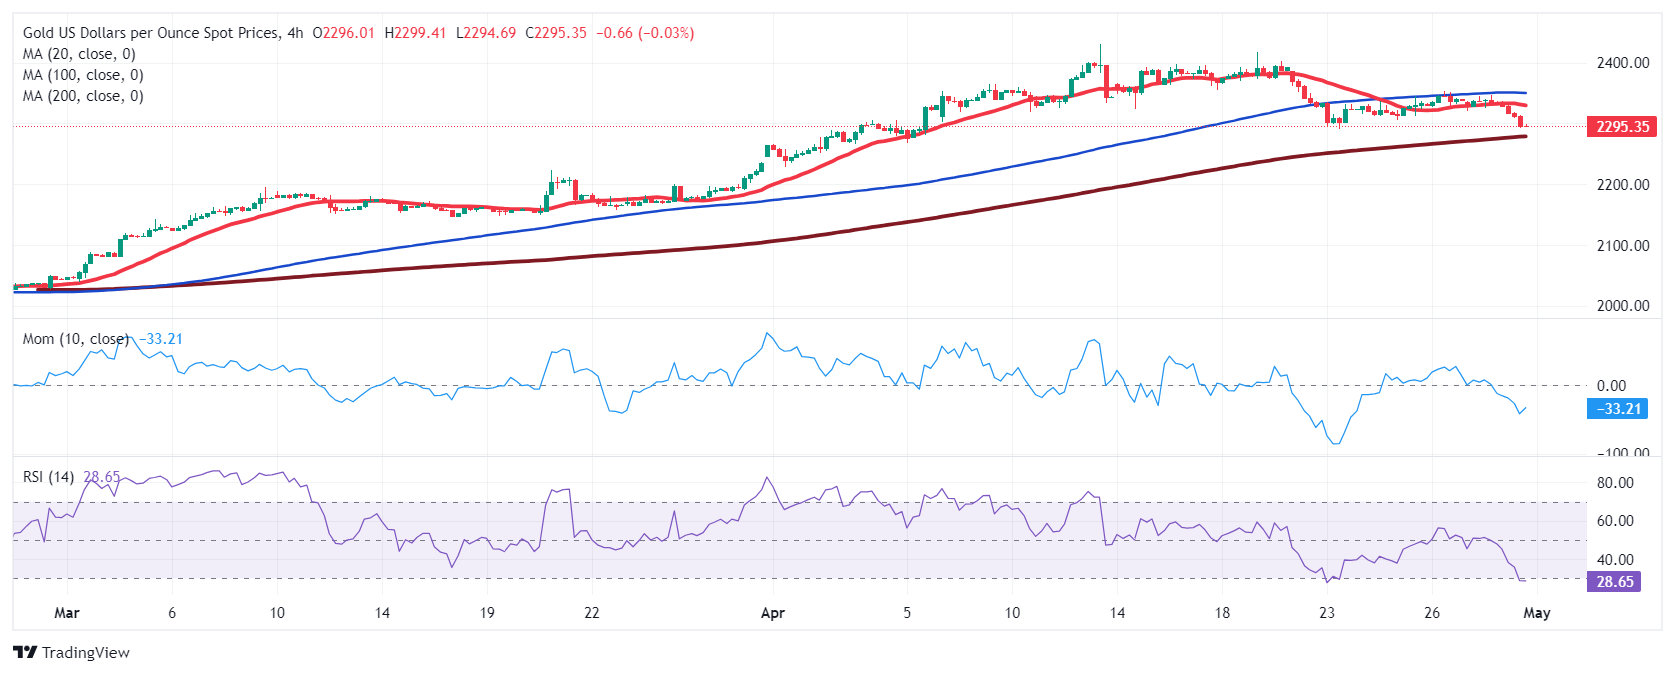Click the purple 28.65 RSI value tag
1675x674 pixels.
[x=1613, y=582]
